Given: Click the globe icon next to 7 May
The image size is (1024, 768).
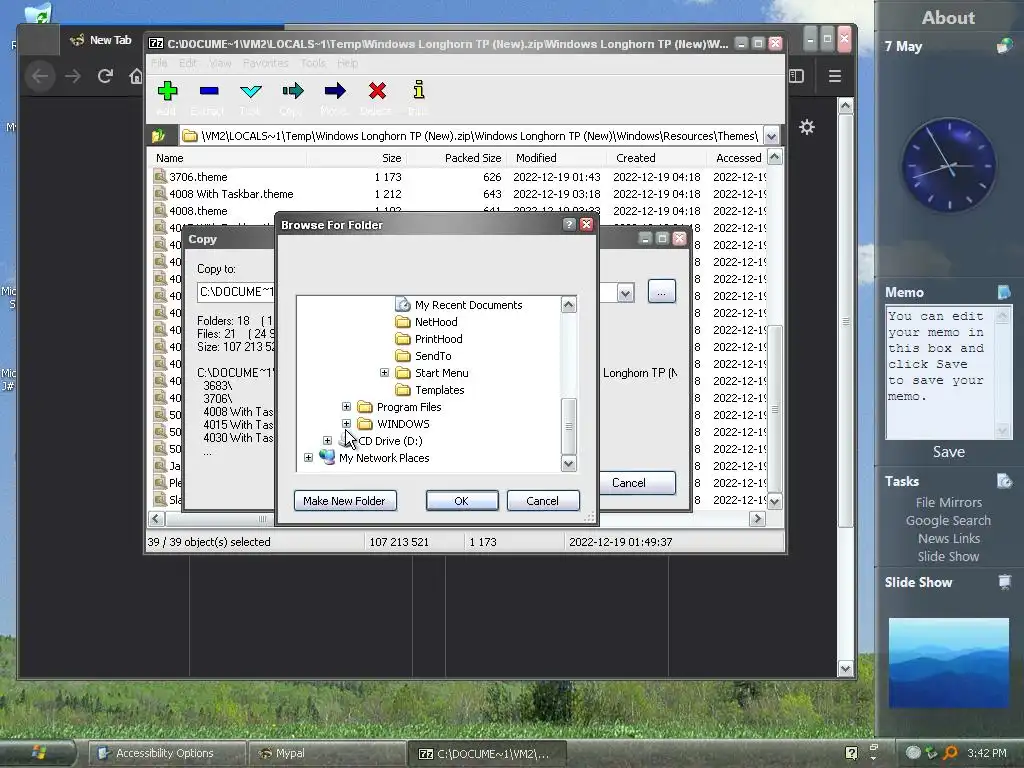Looking at the screenshot, I should (x=1004, y=46).
